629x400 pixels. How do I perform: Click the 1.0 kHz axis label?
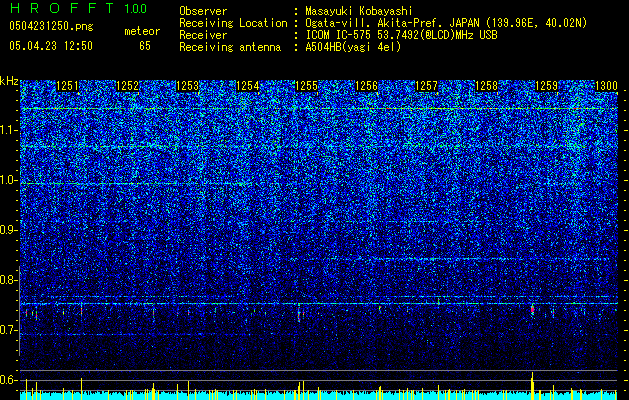8,180
